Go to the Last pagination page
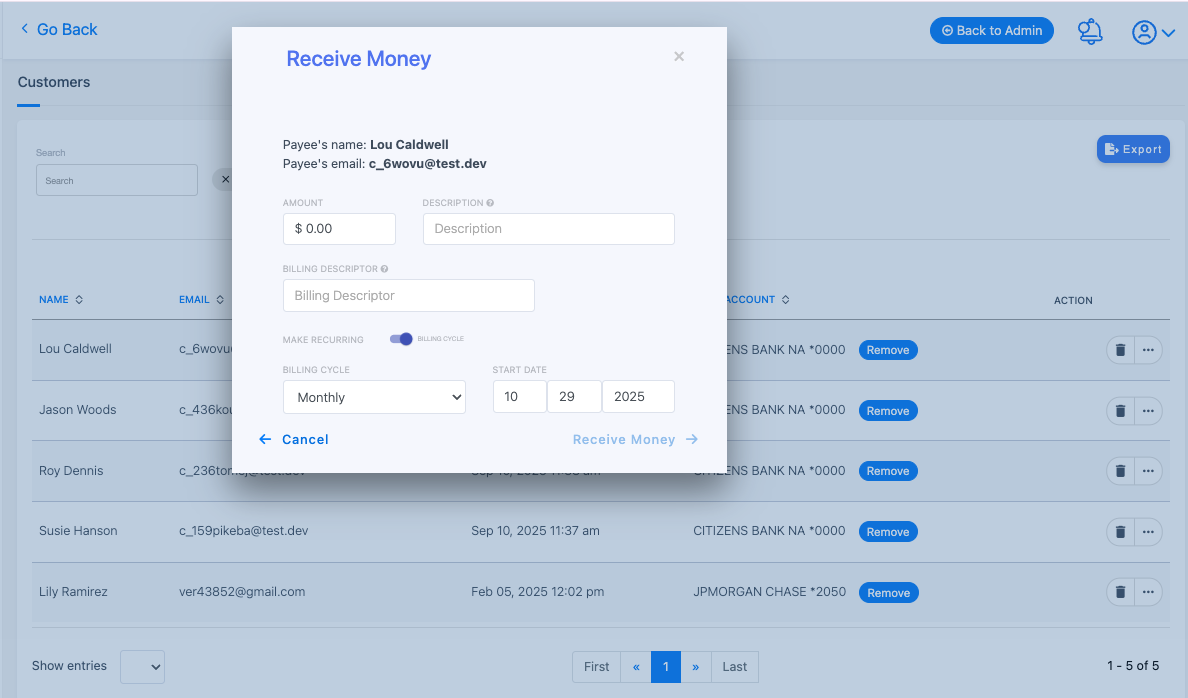Screen dimensions: 1188x698 pyautogui.click(x=734, y=667)
